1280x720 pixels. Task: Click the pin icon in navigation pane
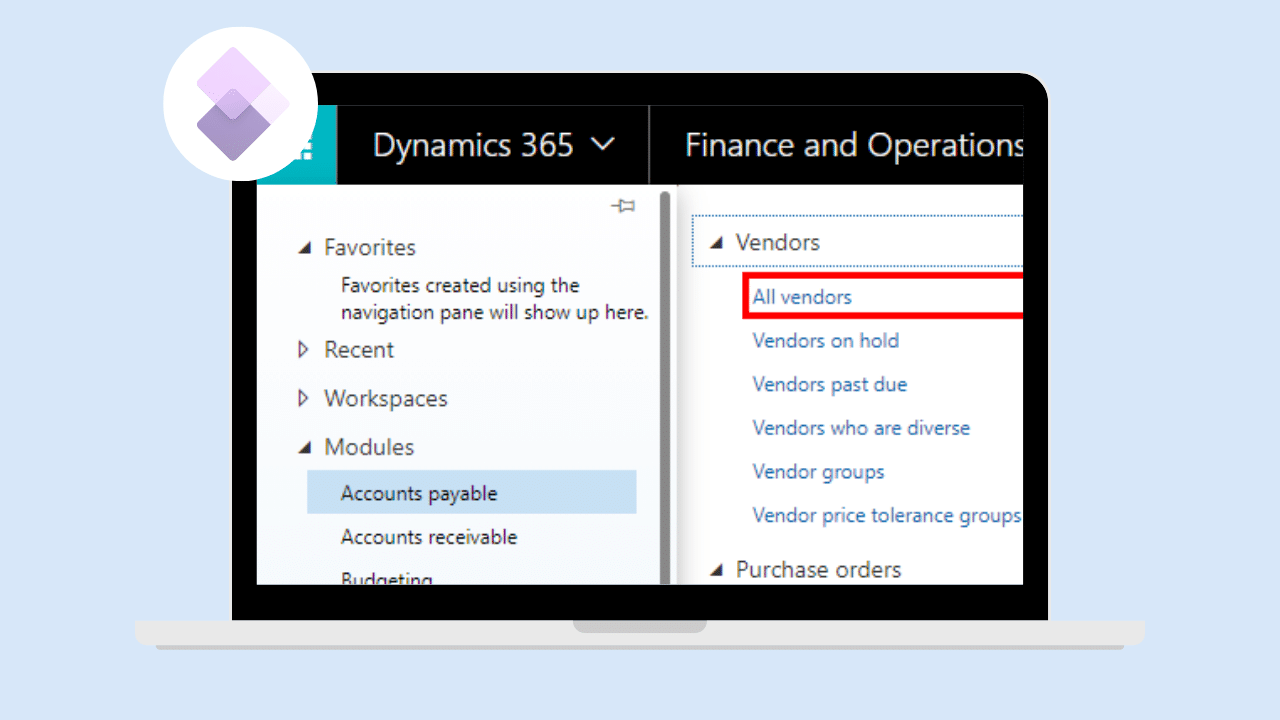pos(623,206)
